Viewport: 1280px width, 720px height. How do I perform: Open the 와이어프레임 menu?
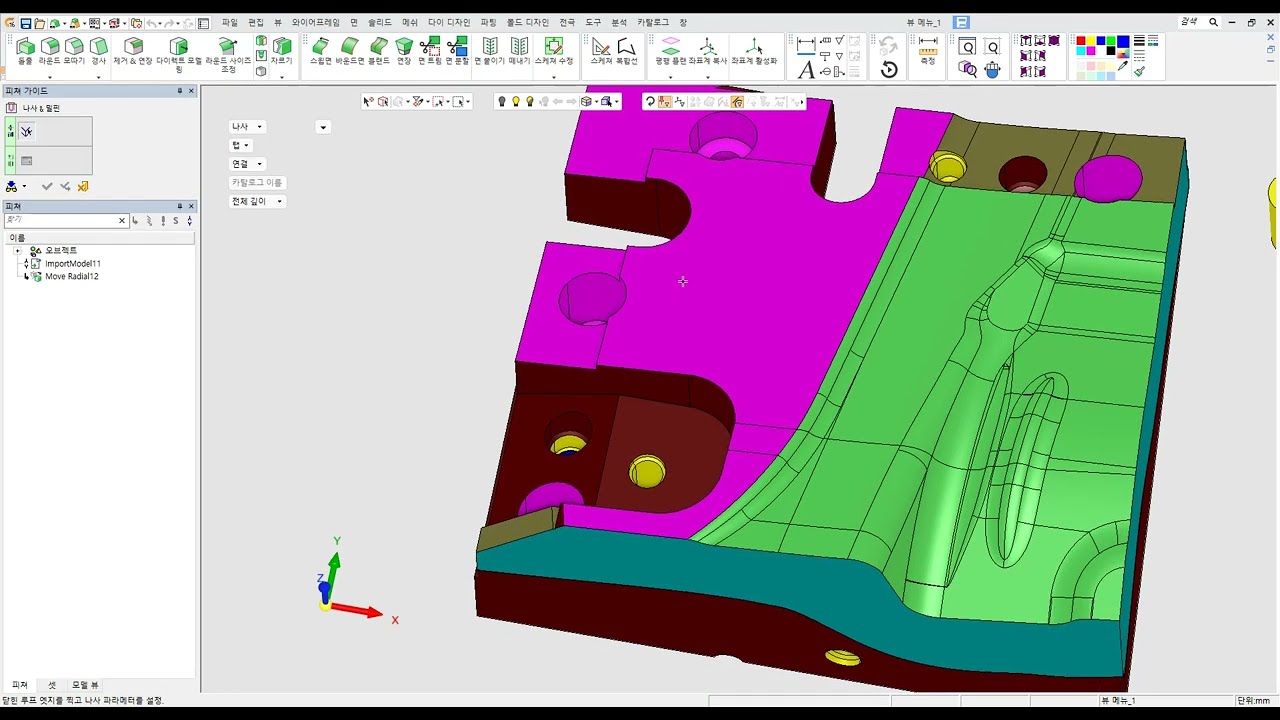[x=316, y=22]
